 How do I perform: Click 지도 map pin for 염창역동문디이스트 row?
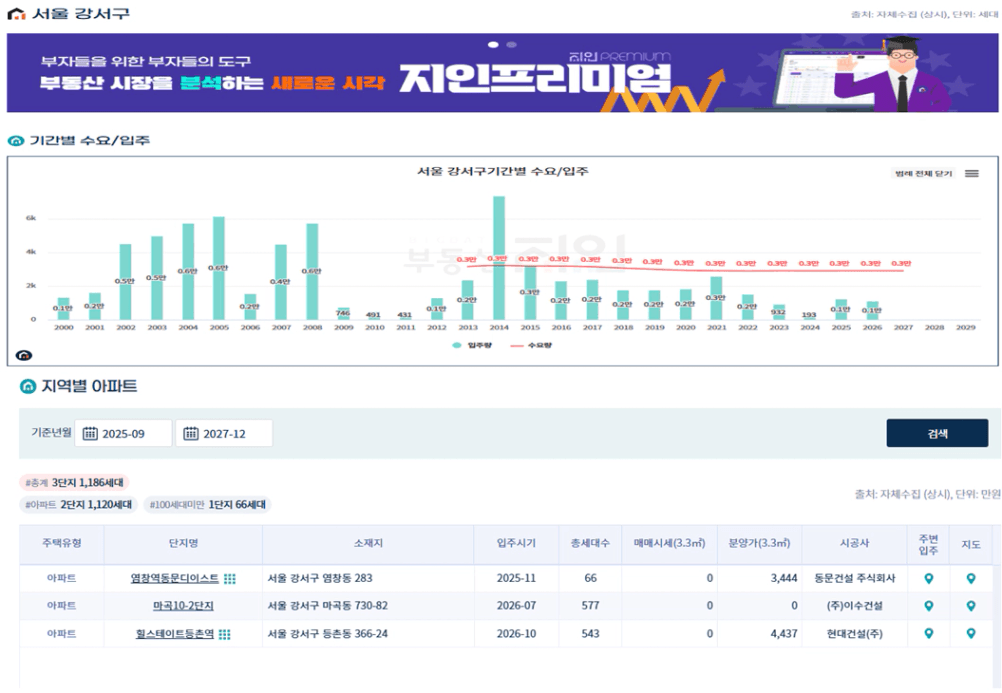pyautogui.click(x=971, y=579)
